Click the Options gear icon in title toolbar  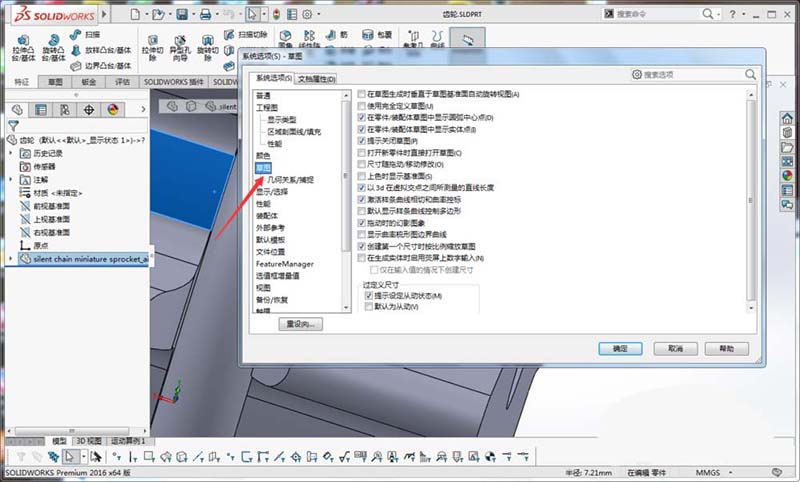pyautogui.click(x=307, y=14)
